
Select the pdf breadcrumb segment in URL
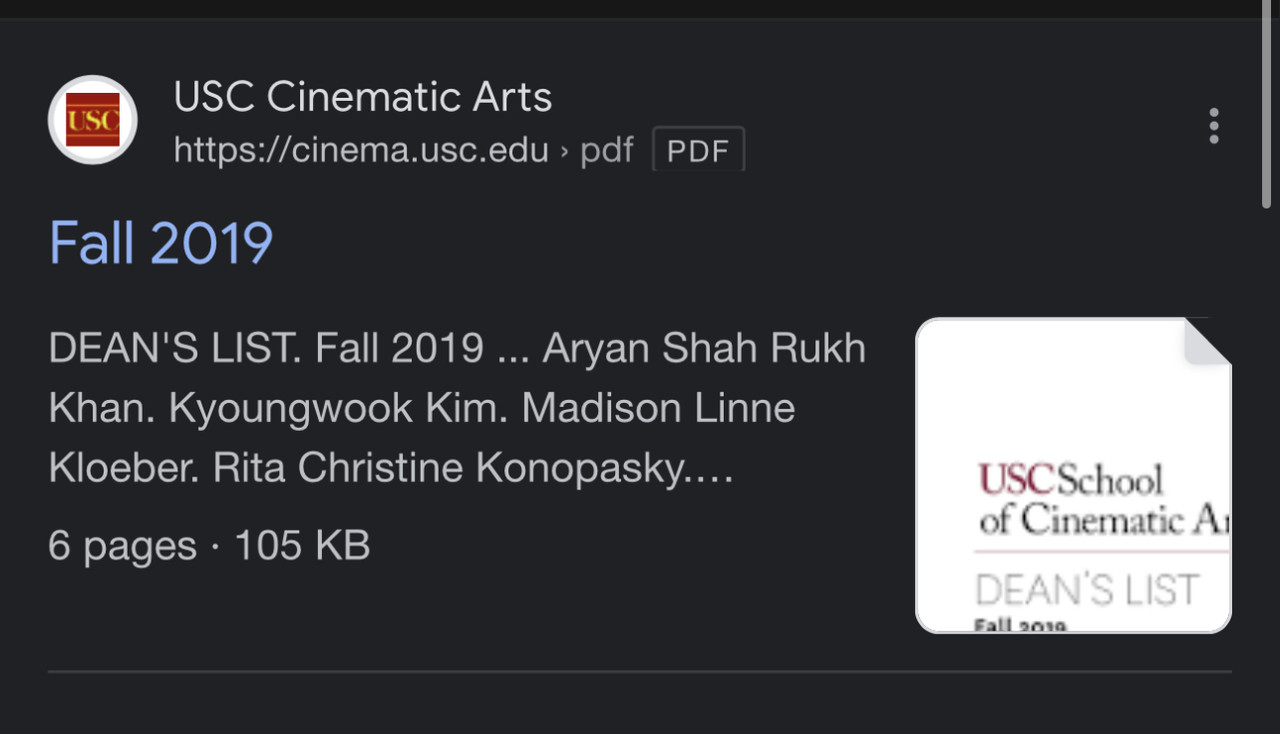pos(606,150)
